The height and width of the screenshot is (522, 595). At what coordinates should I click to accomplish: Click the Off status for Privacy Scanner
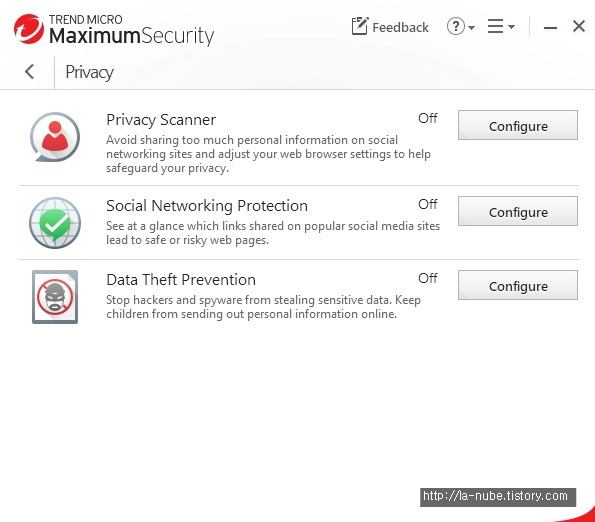[x=428, y=118]
